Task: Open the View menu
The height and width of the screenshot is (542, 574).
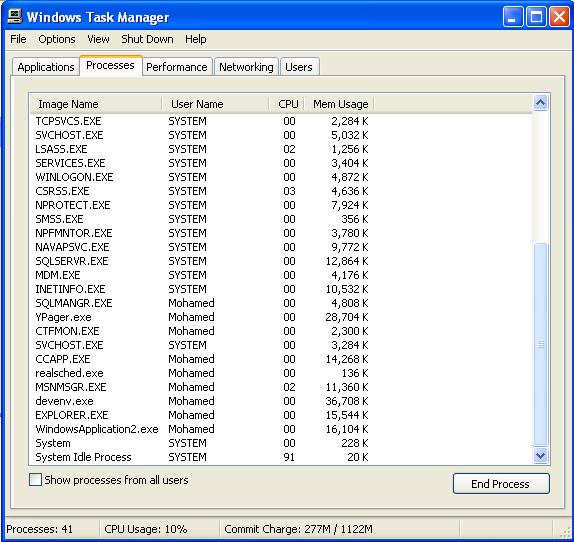Action: tap(98, 39)
